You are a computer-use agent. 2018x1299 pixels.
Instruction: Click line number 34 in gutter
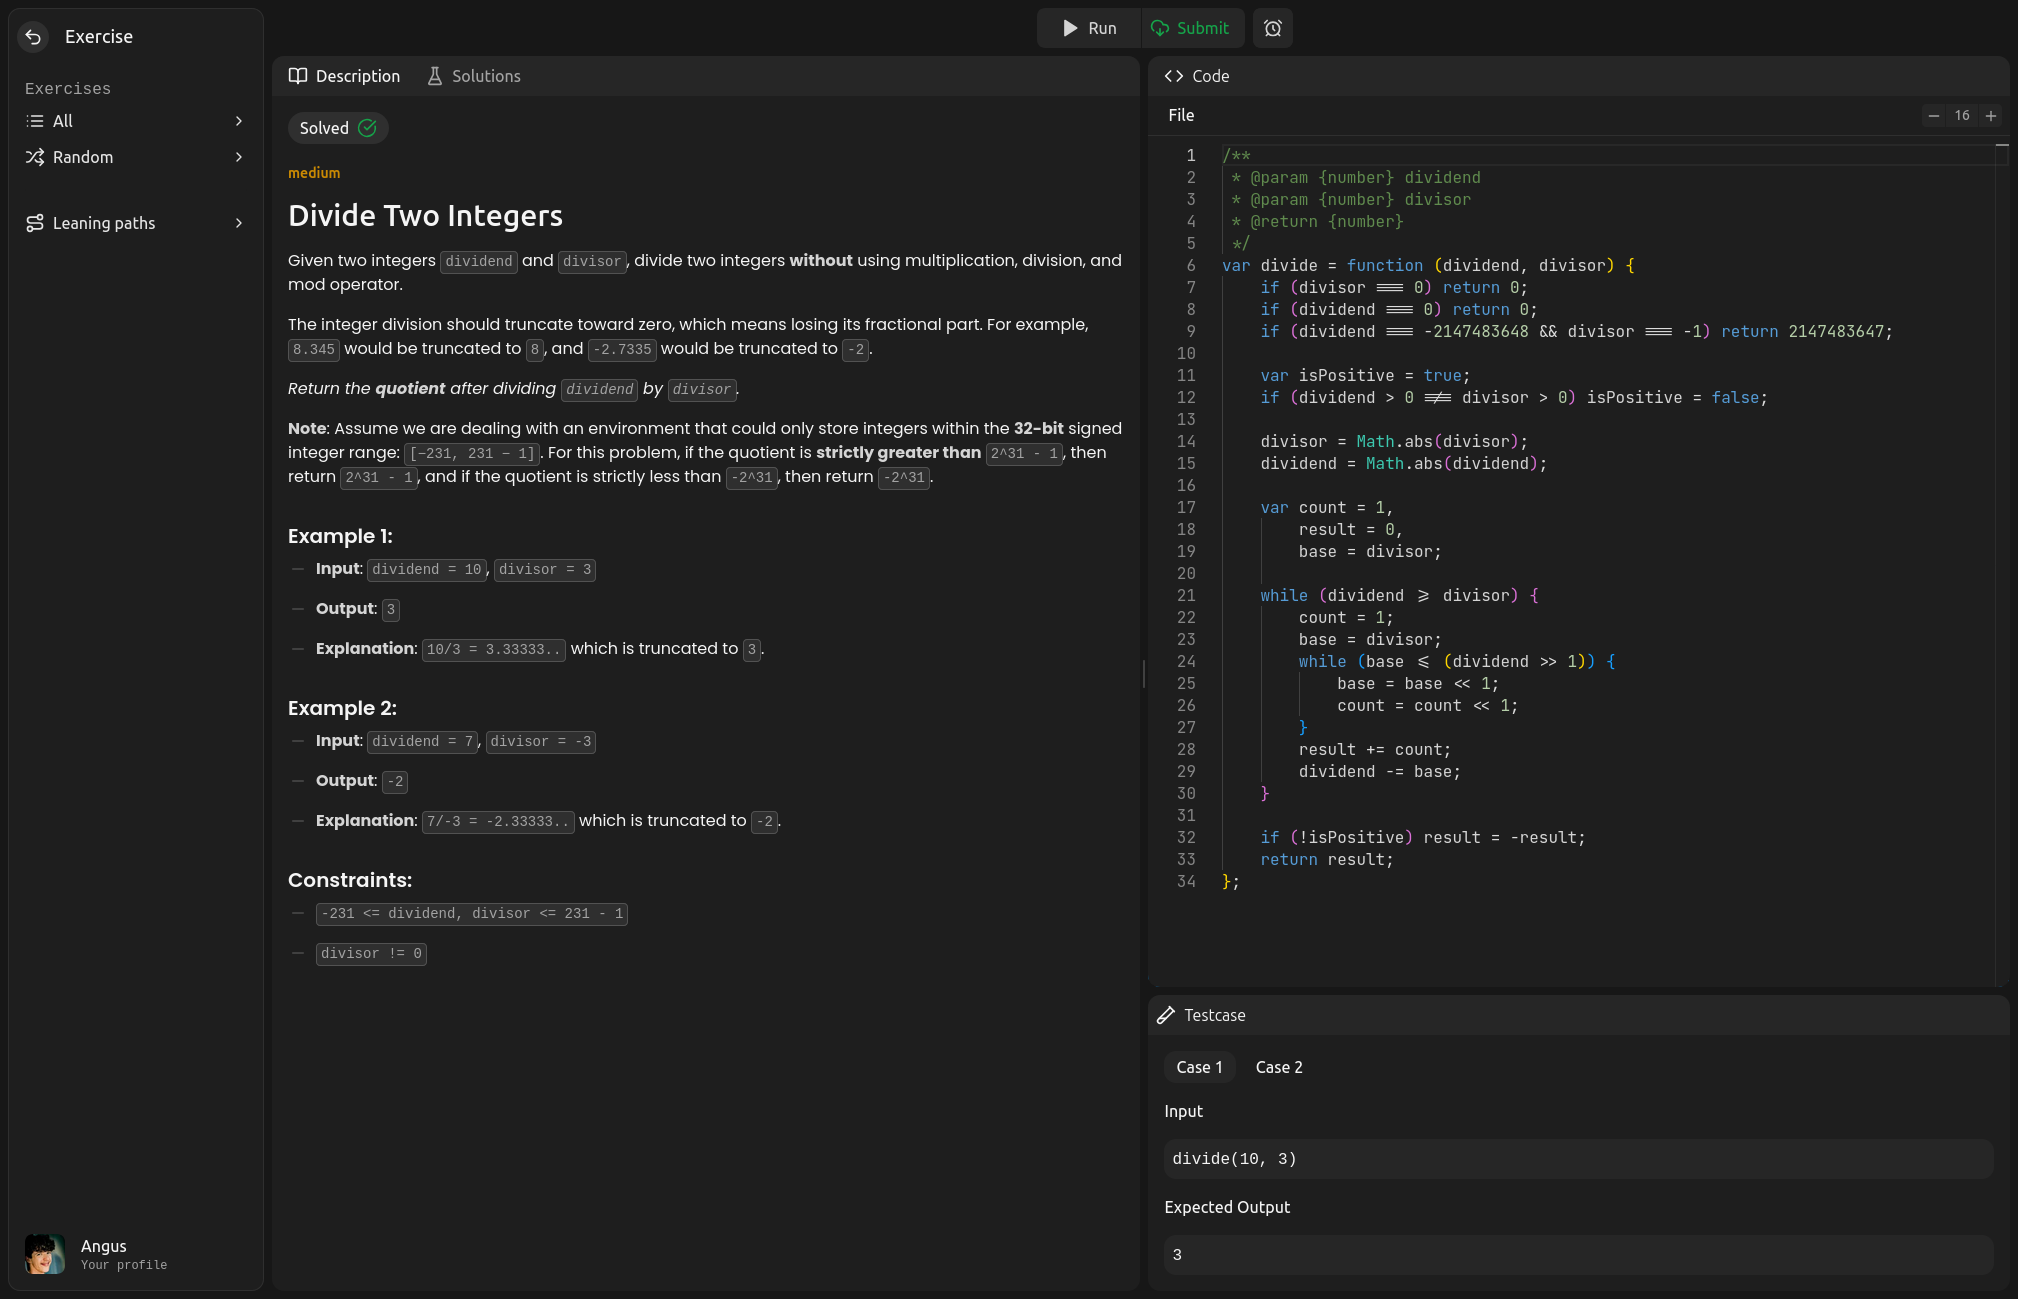(1186, 882)
